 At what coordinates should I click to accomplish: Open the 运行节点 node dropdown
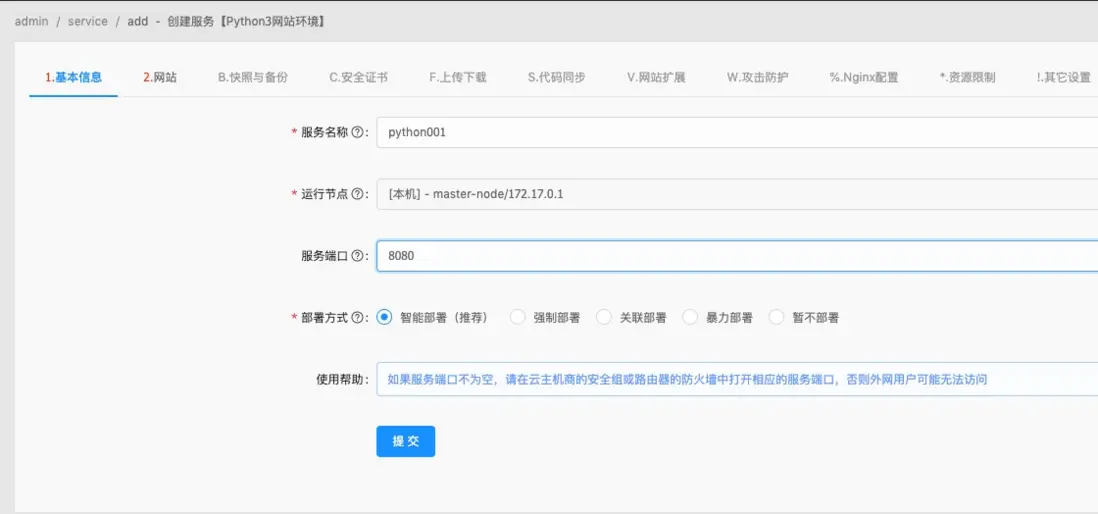point(737,194)
